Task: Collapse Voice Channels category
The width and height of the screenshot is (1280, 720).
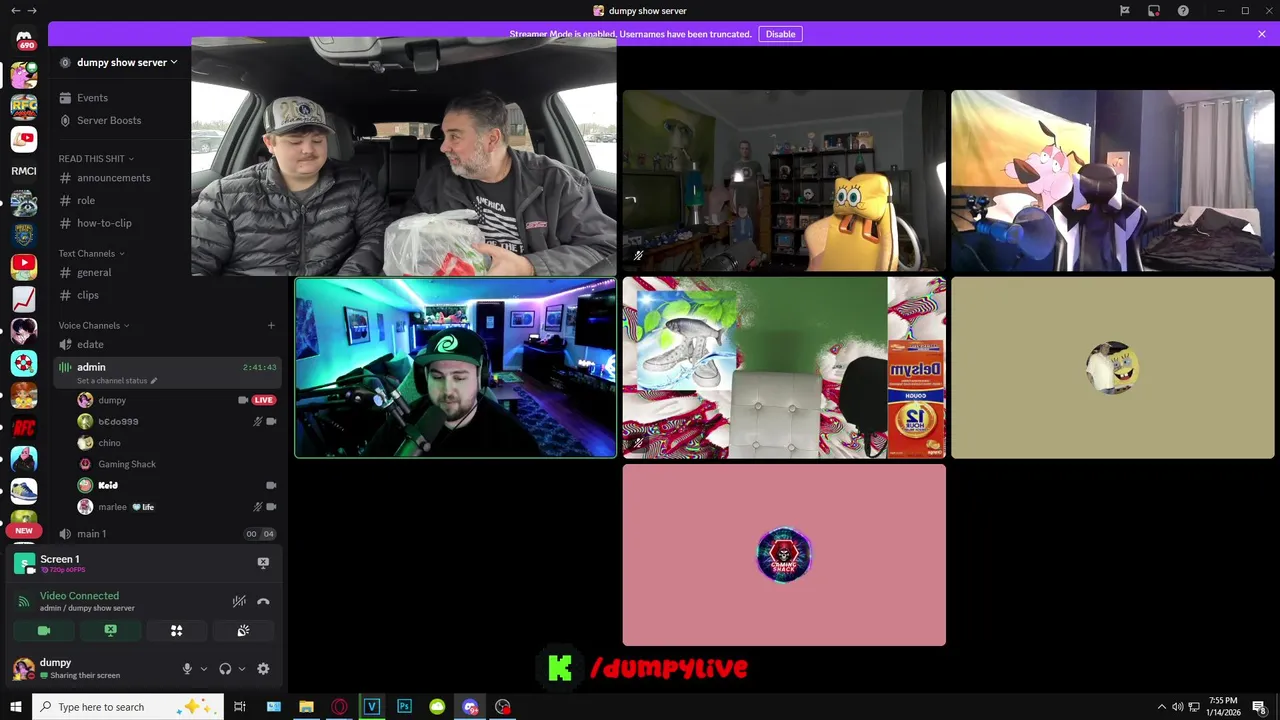Action: click(x=94, y=325)
